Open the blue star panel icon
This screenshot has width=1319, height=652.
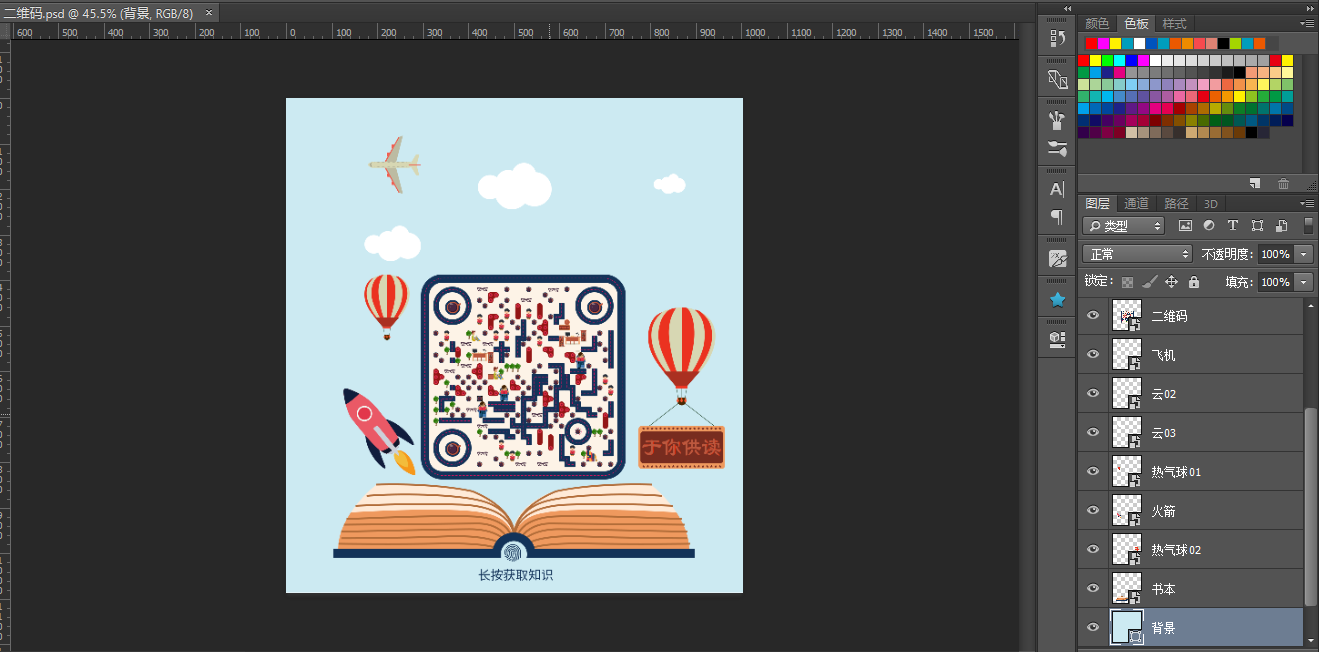[x=1057, y=299]
